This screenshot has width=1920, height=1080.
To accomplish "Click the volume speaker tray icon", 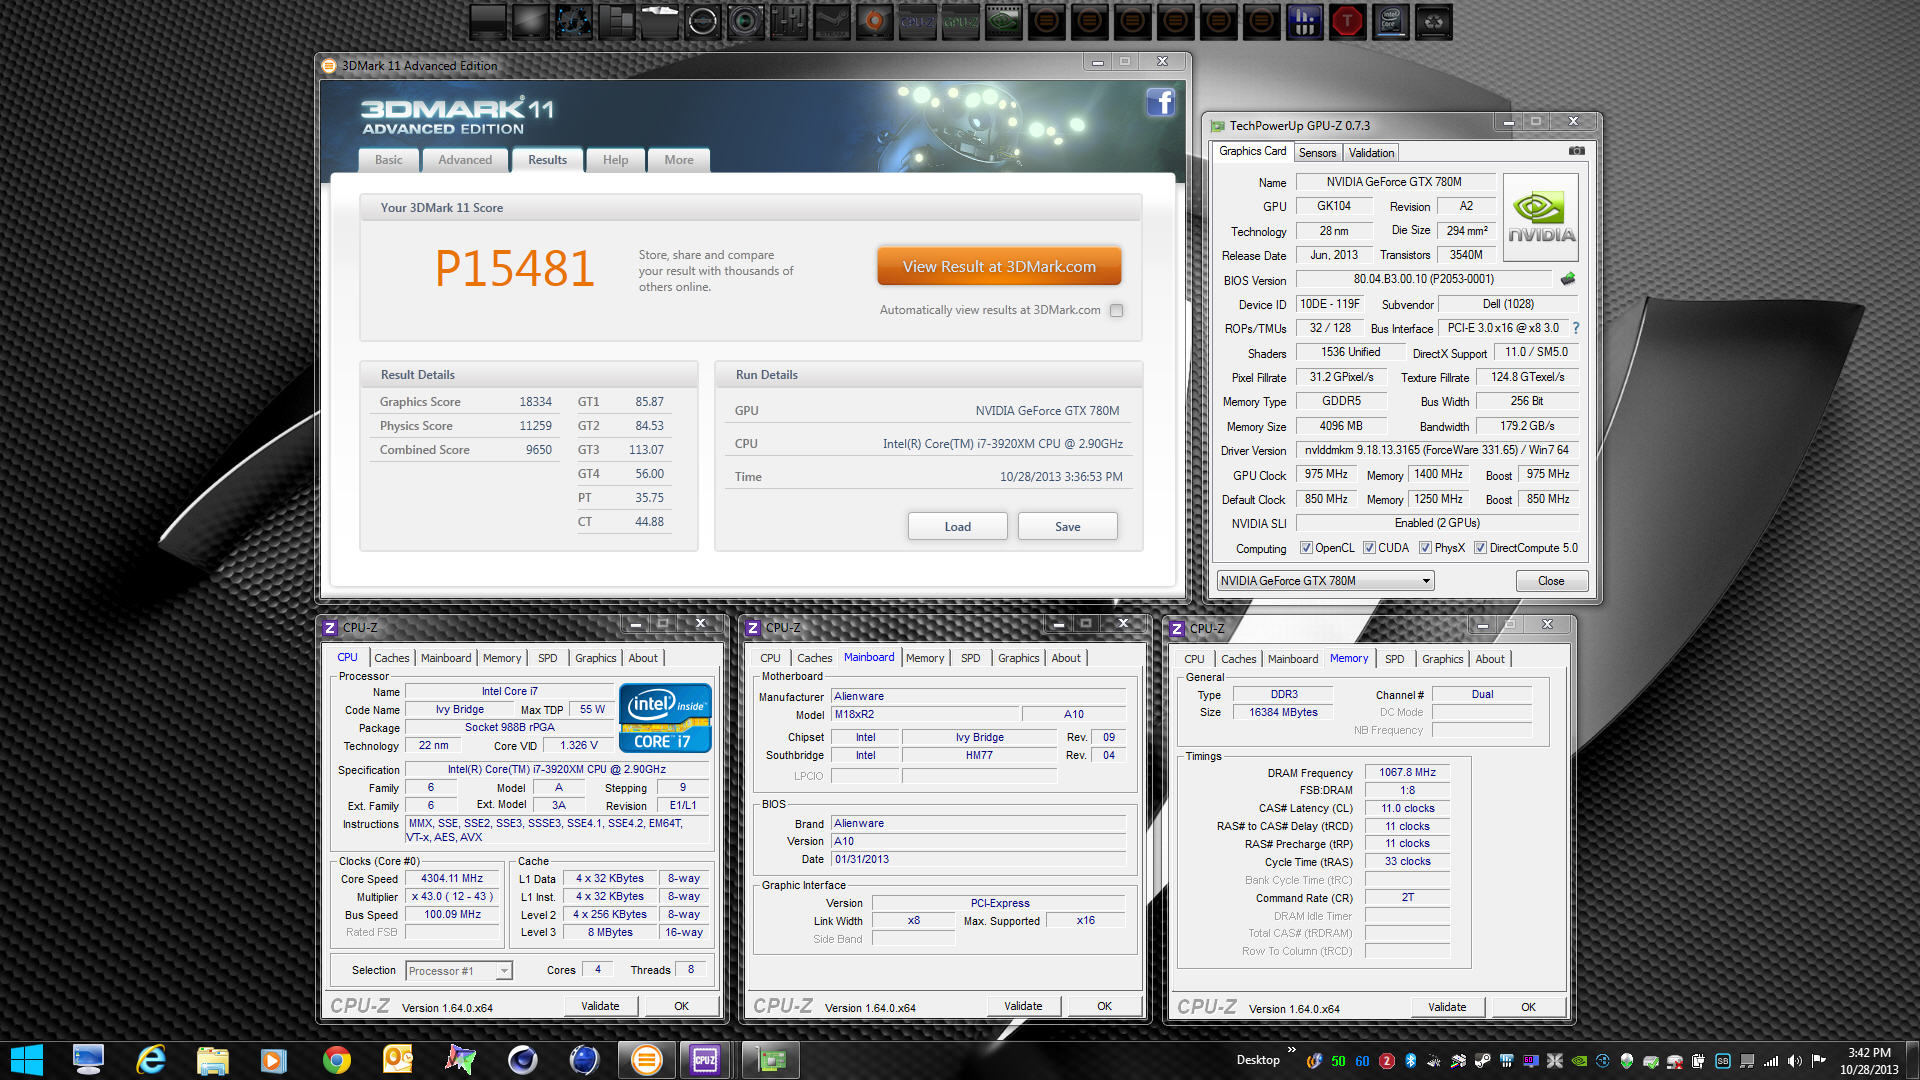I will click(x=1795, y=1061).
